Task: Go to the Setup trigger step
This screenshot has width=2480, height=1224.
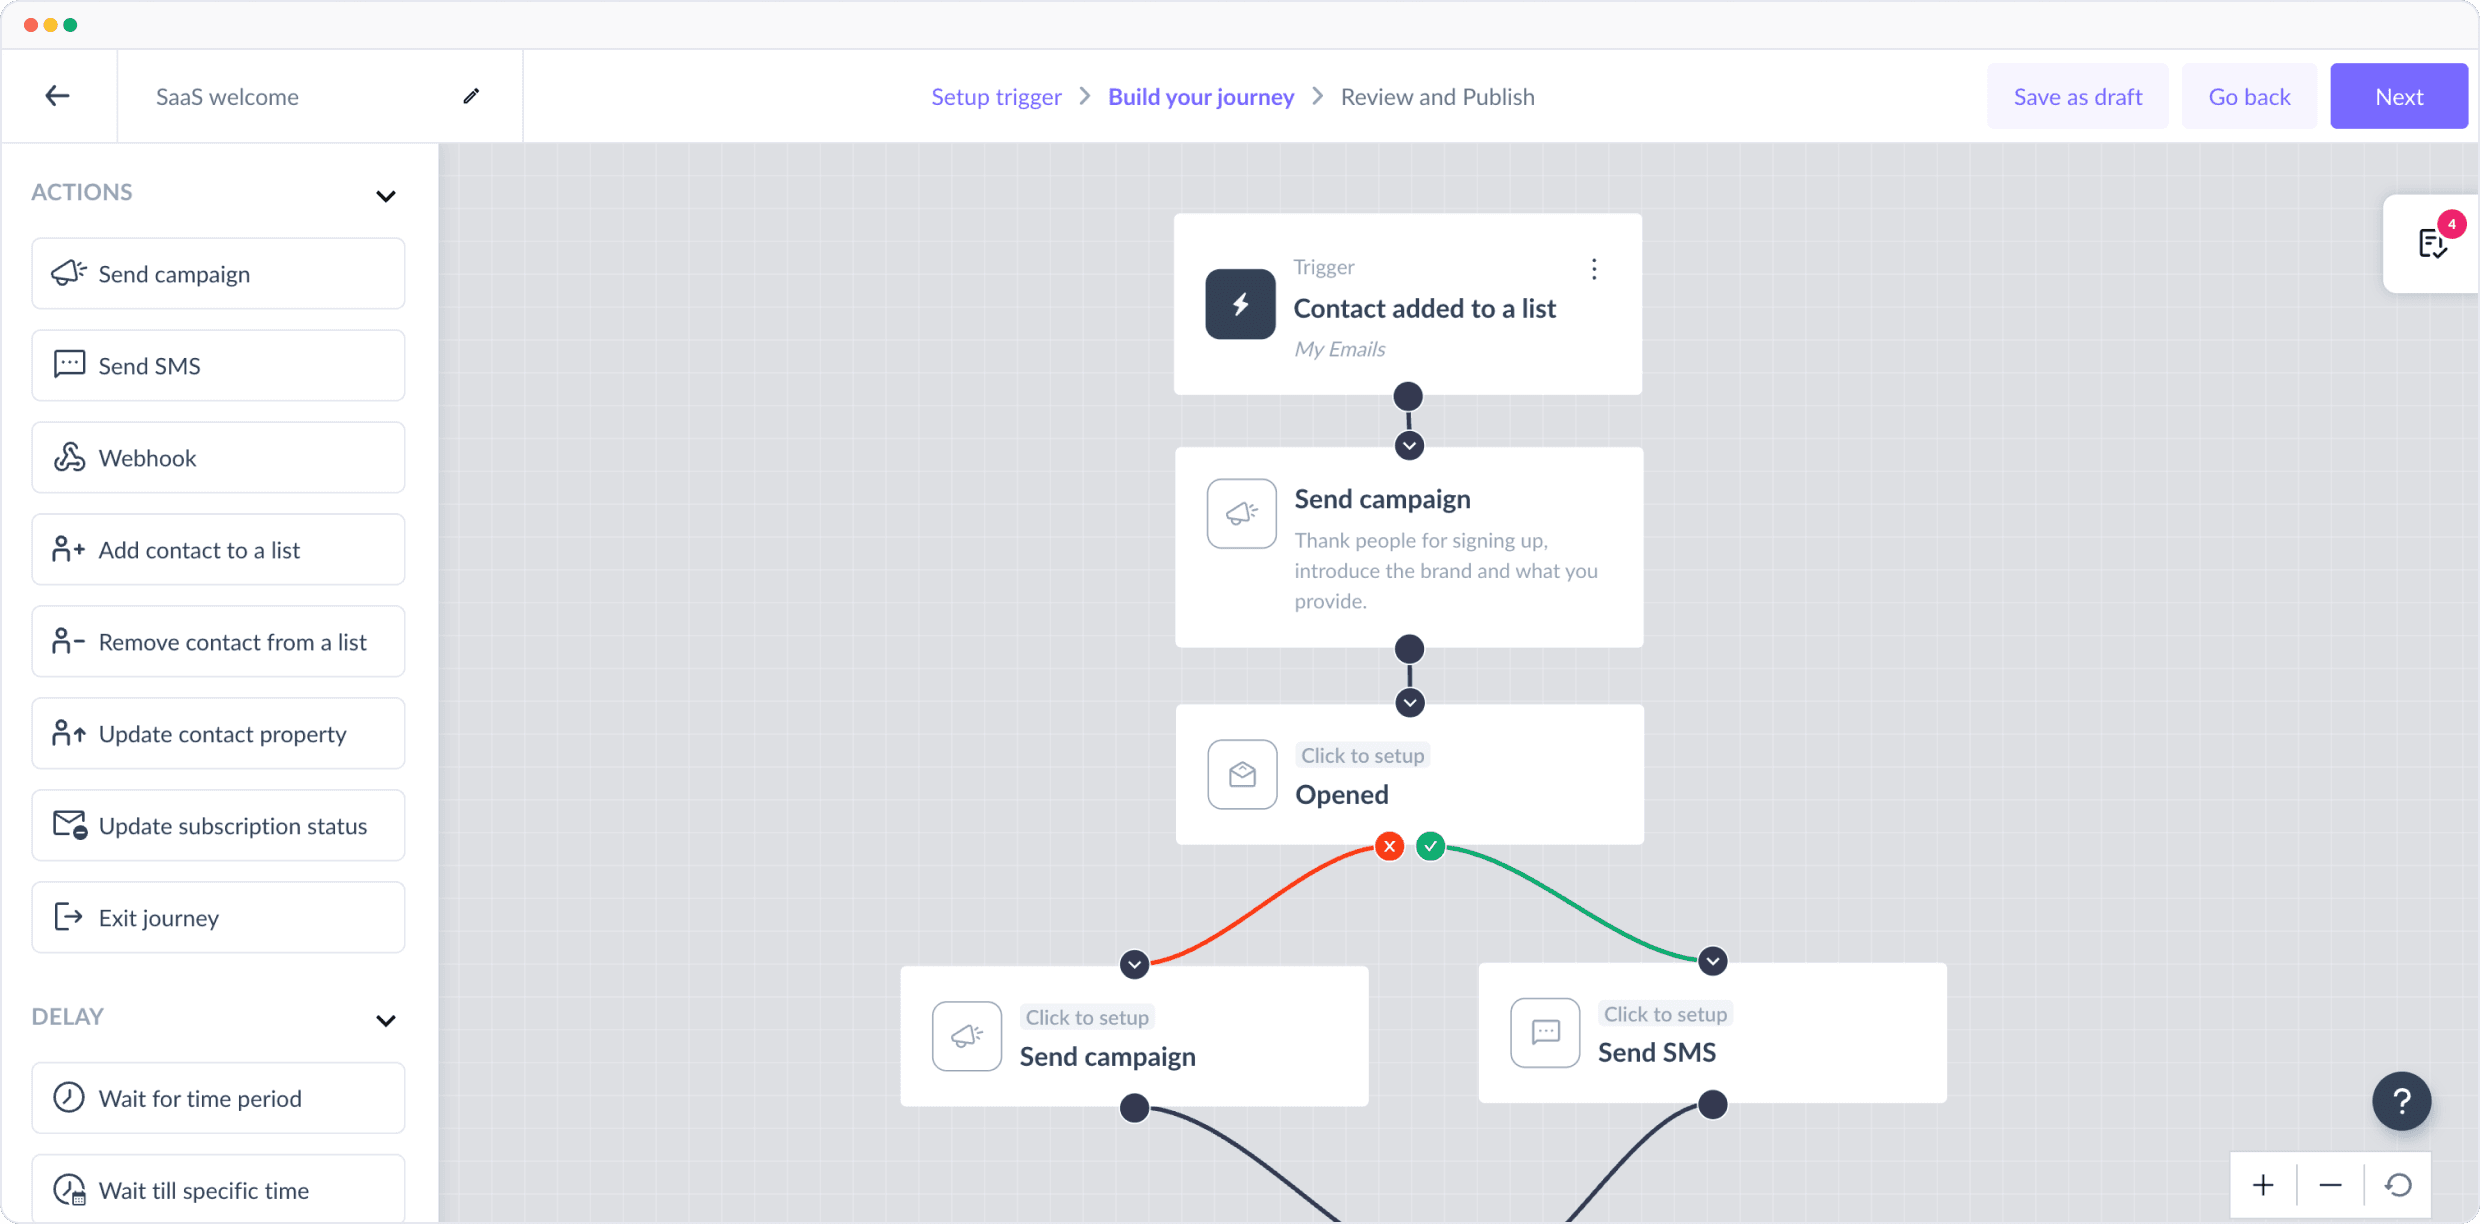Action: (996, 96)
